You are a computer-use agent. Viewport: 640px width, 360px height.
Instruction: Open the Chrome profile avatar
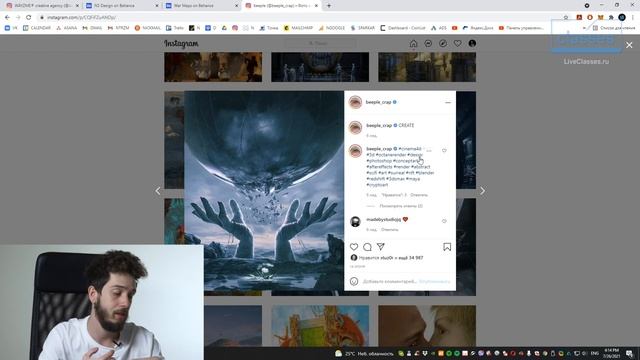click(x=622, y=17)
